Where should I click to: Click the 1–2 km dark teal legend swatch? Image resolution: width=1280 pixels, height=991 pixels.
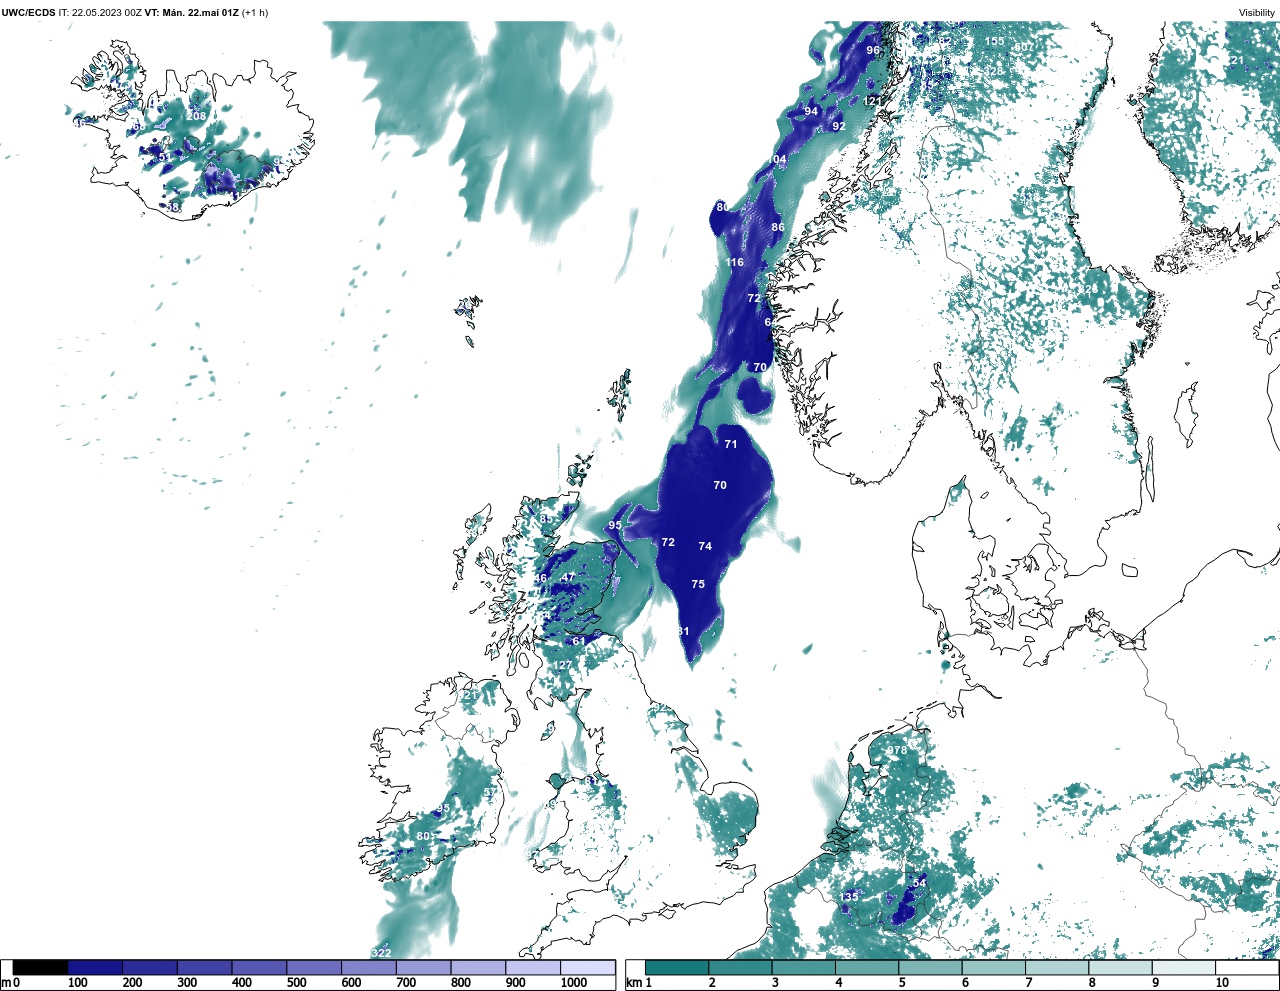[677, 967]
